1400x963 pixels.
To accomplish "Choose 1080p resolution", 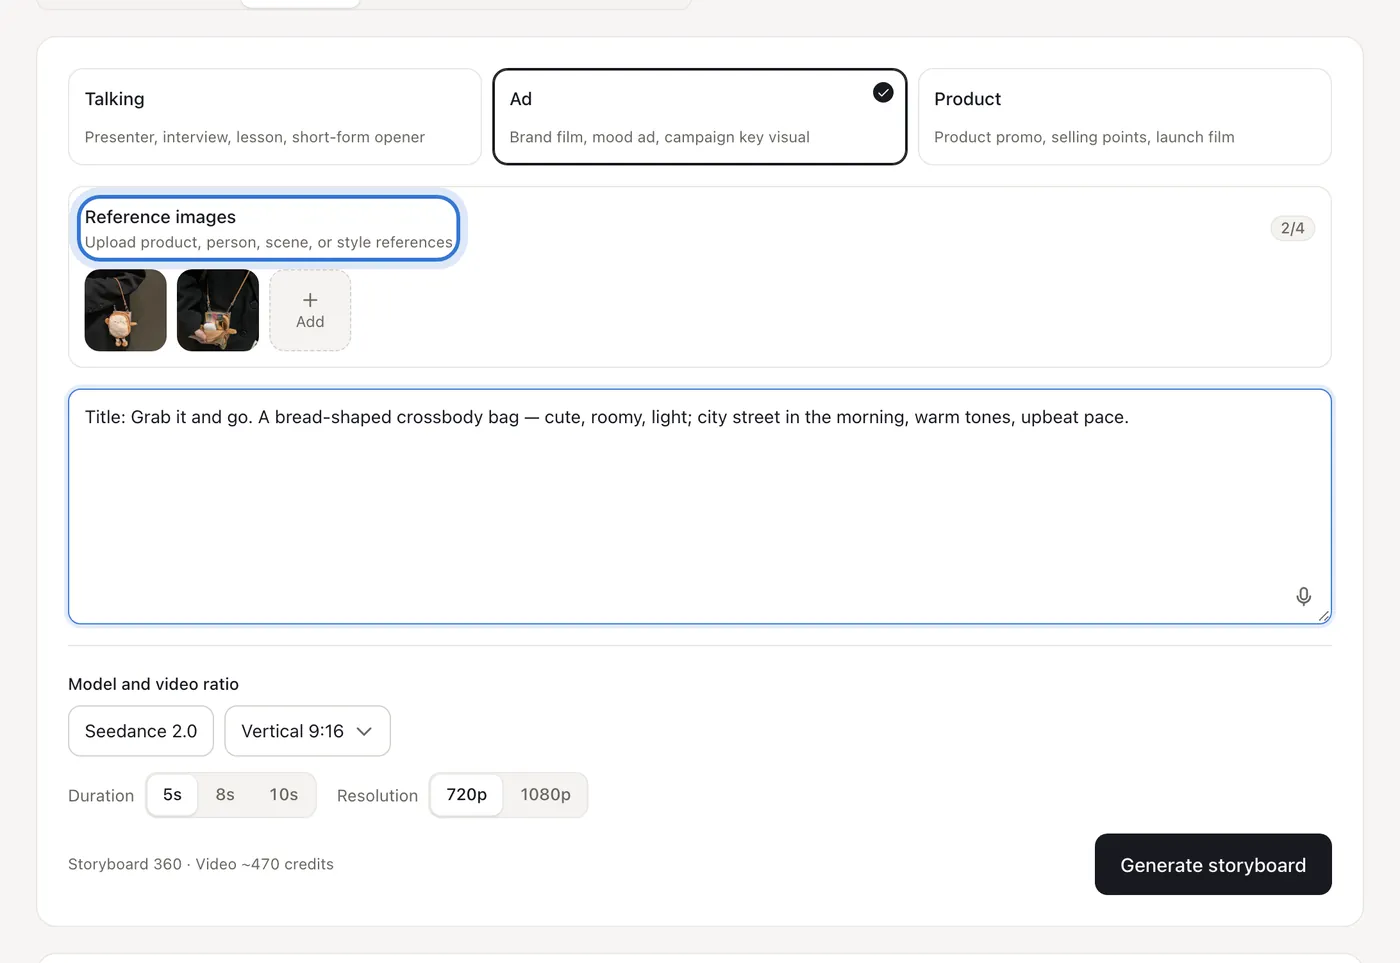I will pyautogui.click(x=545, y=795).
